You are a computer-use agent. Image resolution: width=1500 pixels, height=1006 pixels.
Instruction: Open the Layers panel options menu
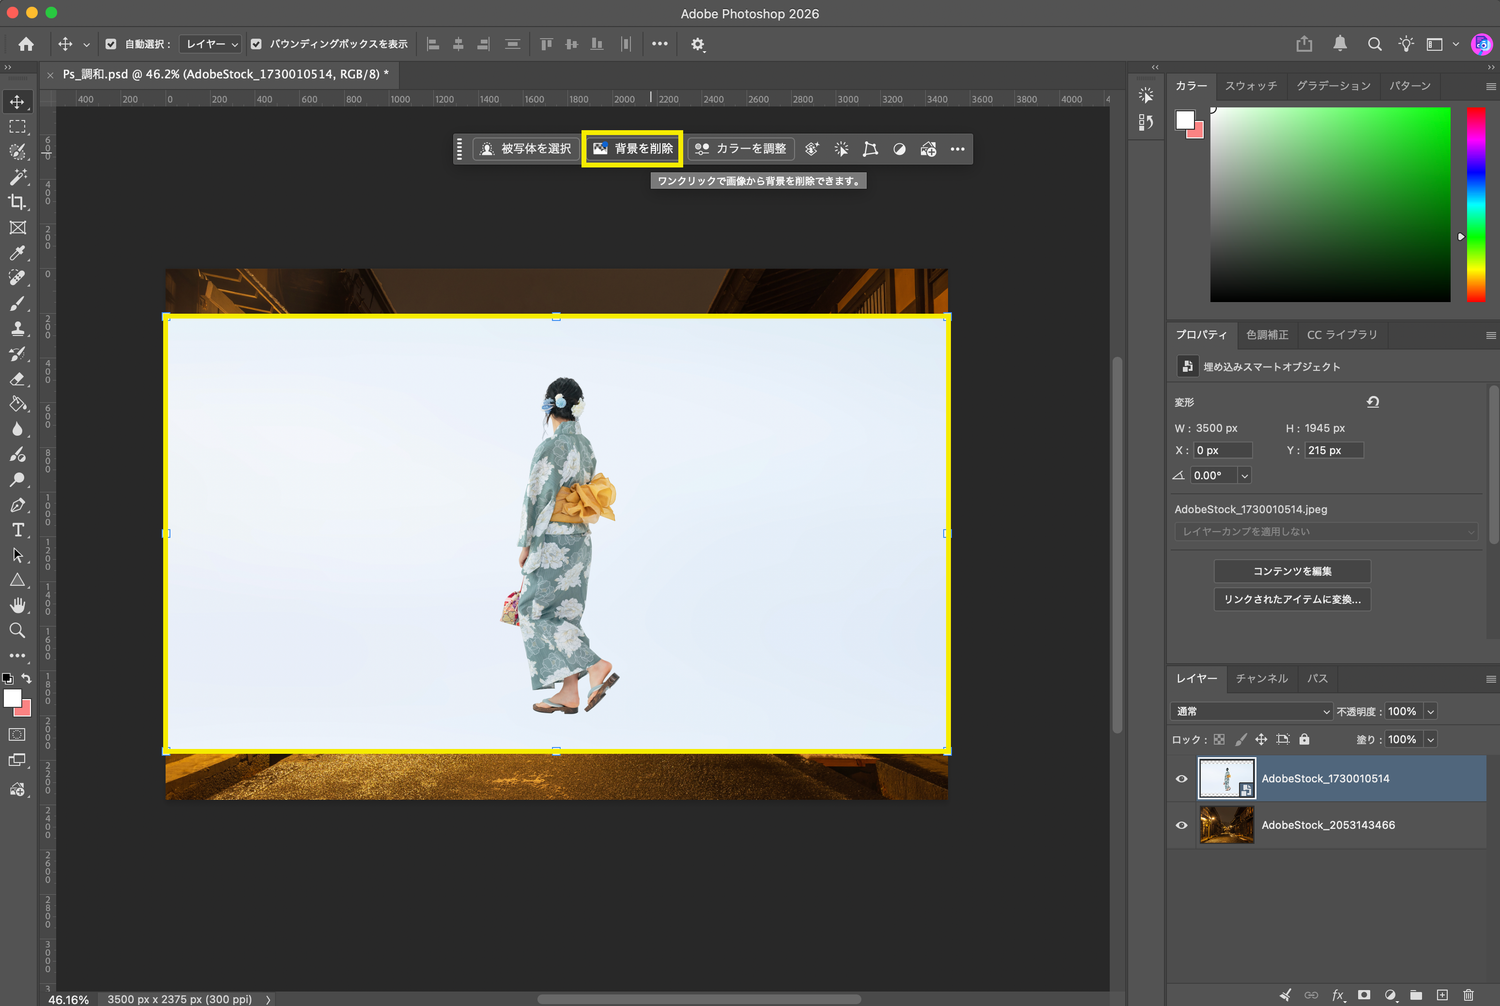click(x=1490, y=679)
